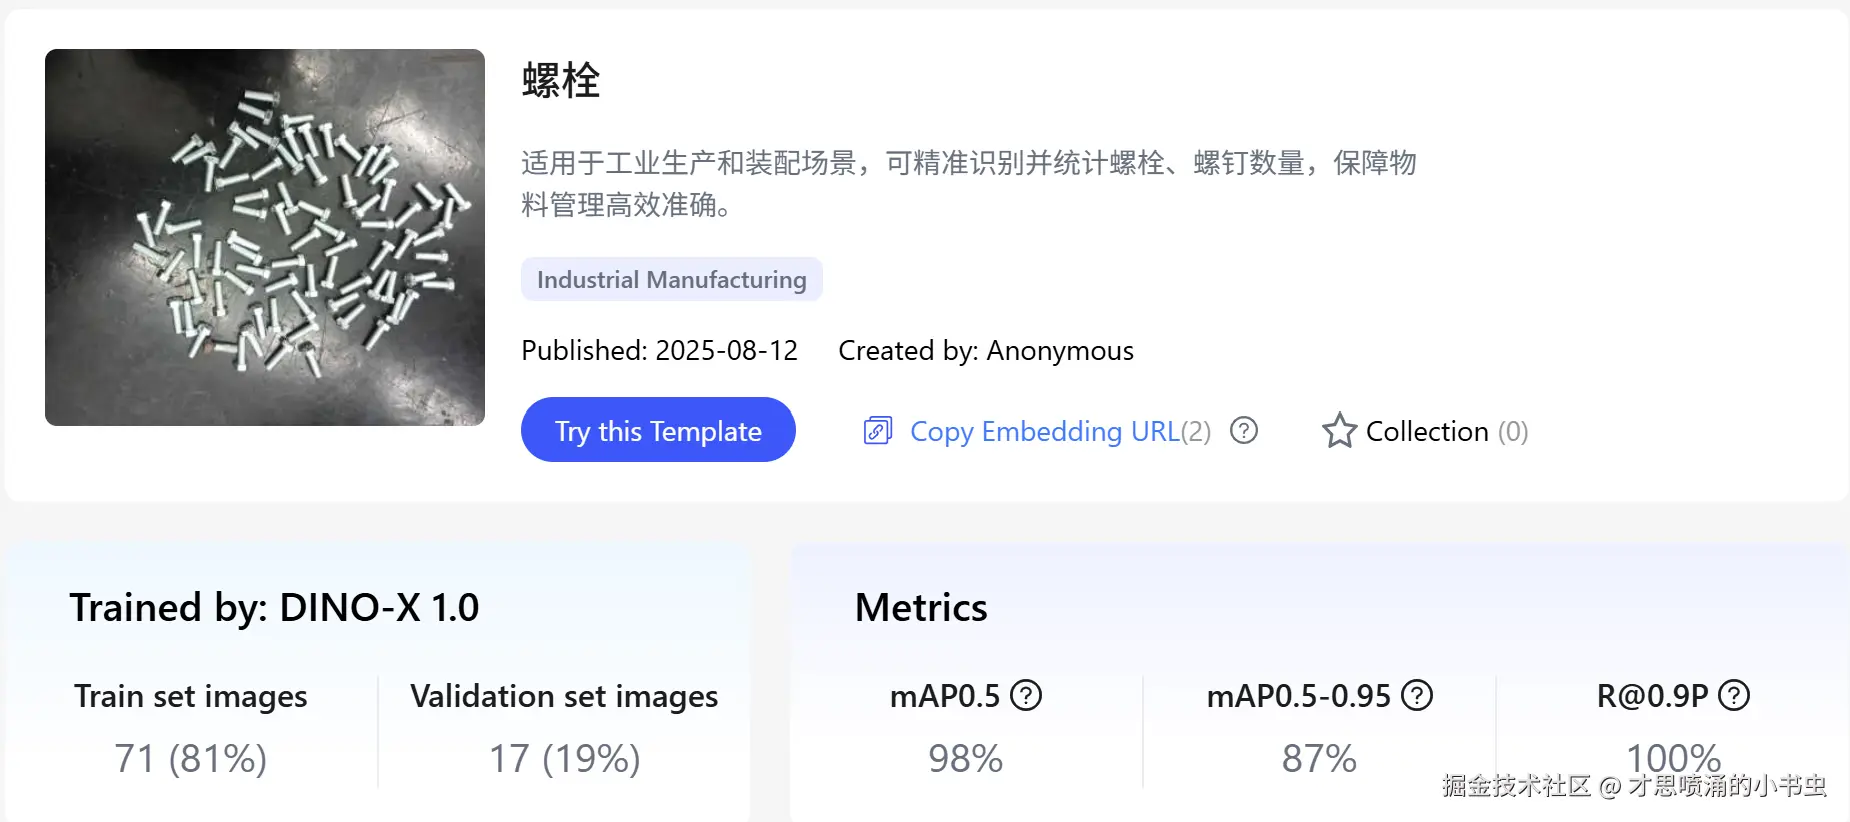Click help icon beside Copy Embedding URL
This screenshot has height=822, width=1850.
1243,431
